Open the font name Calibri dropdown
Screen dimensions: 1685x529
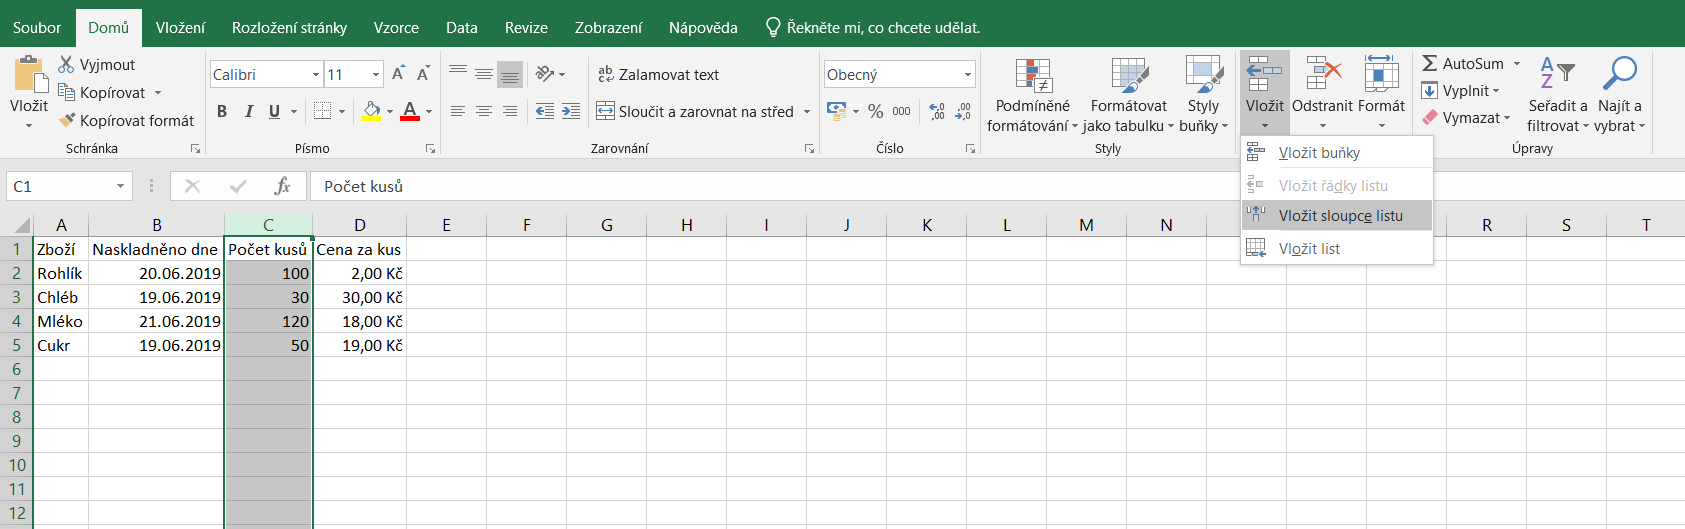[316, 75]
